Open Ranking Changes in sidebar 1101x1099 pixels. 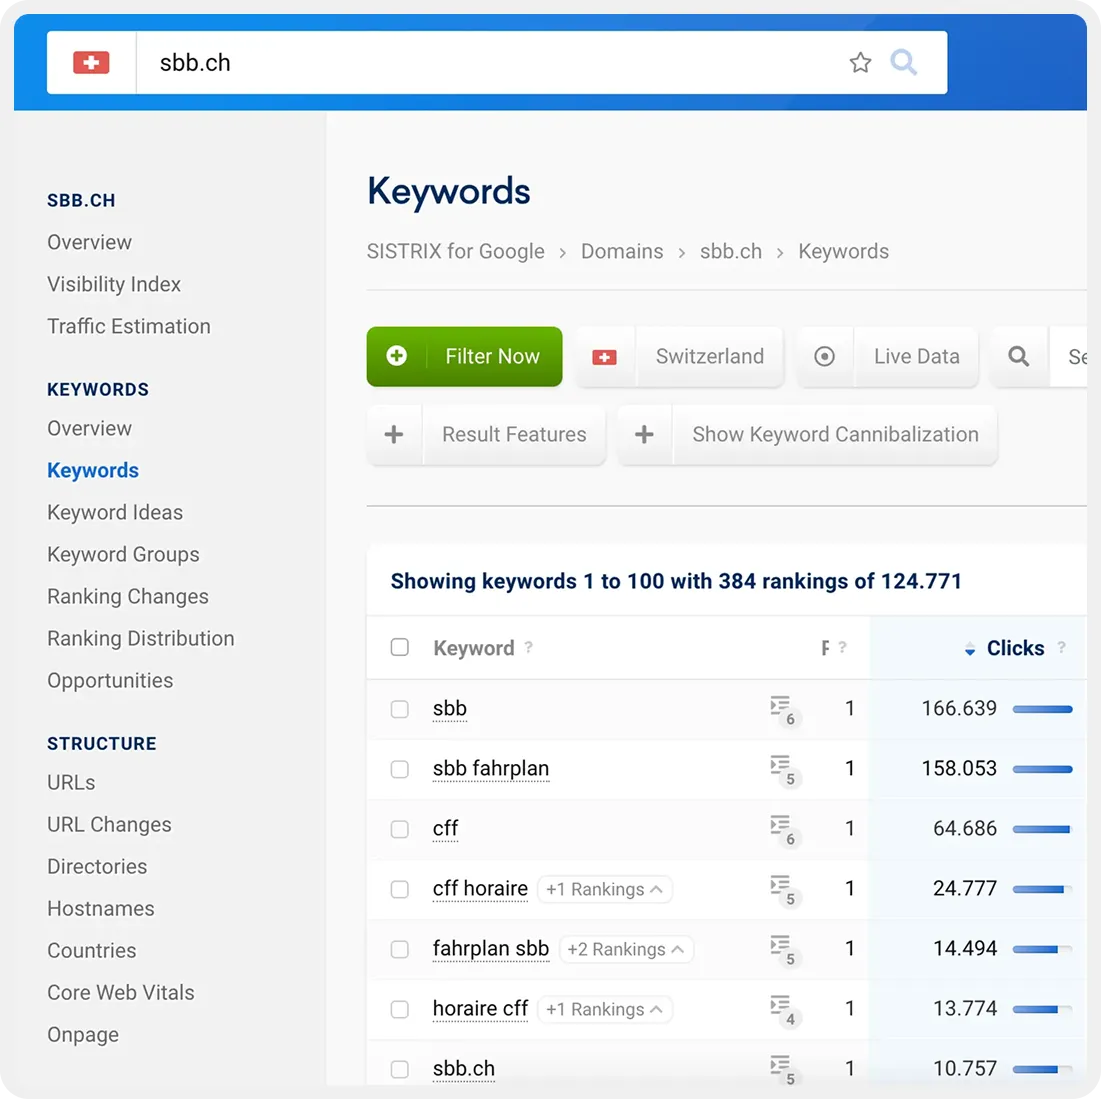point(128,597)
